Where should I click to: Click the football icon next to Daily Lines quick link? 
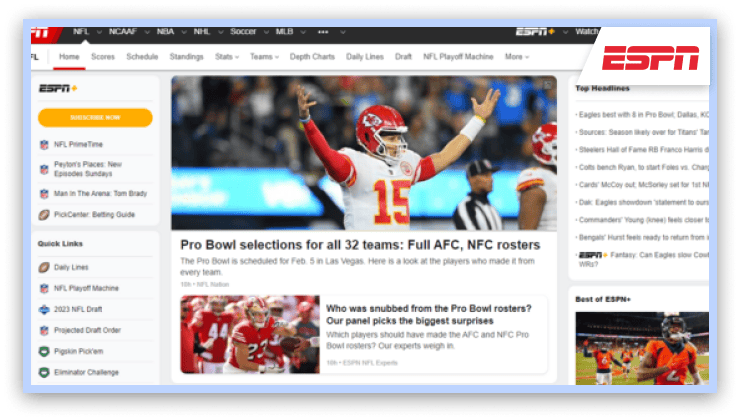[x=44, y=268]
